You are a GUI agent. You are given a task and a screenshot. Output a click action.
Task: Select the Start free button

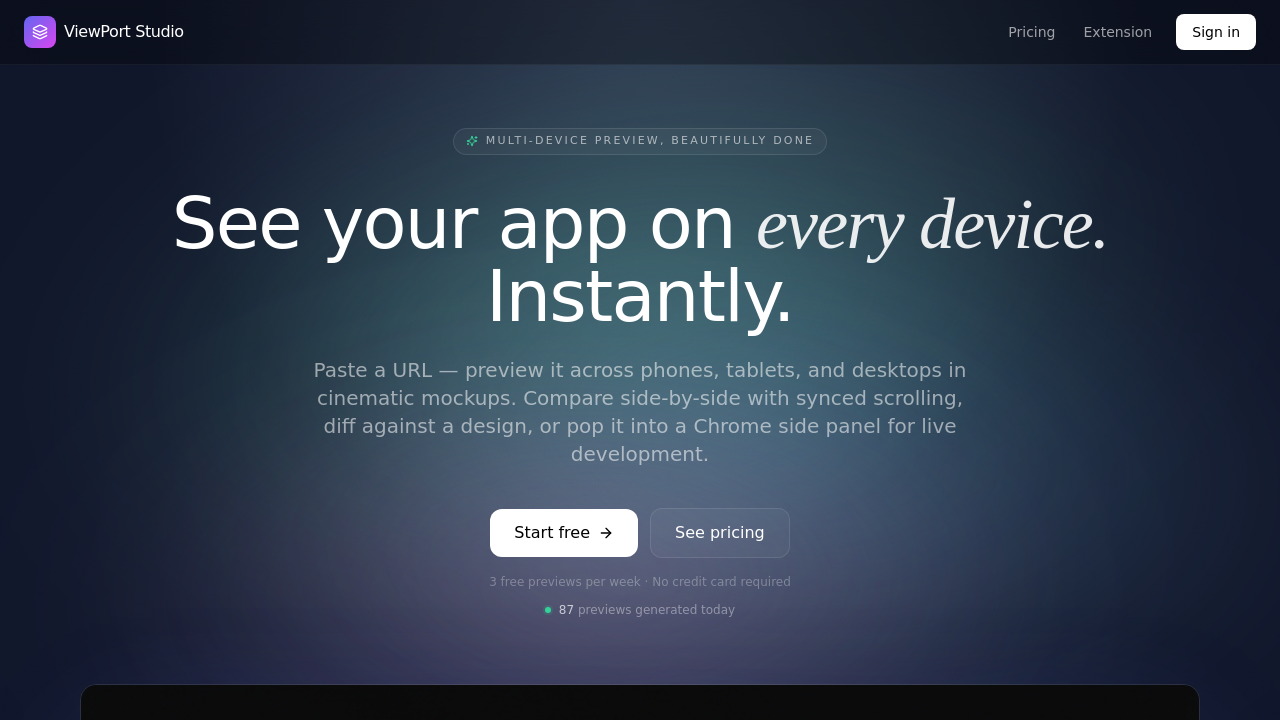(x=564, y=533)
